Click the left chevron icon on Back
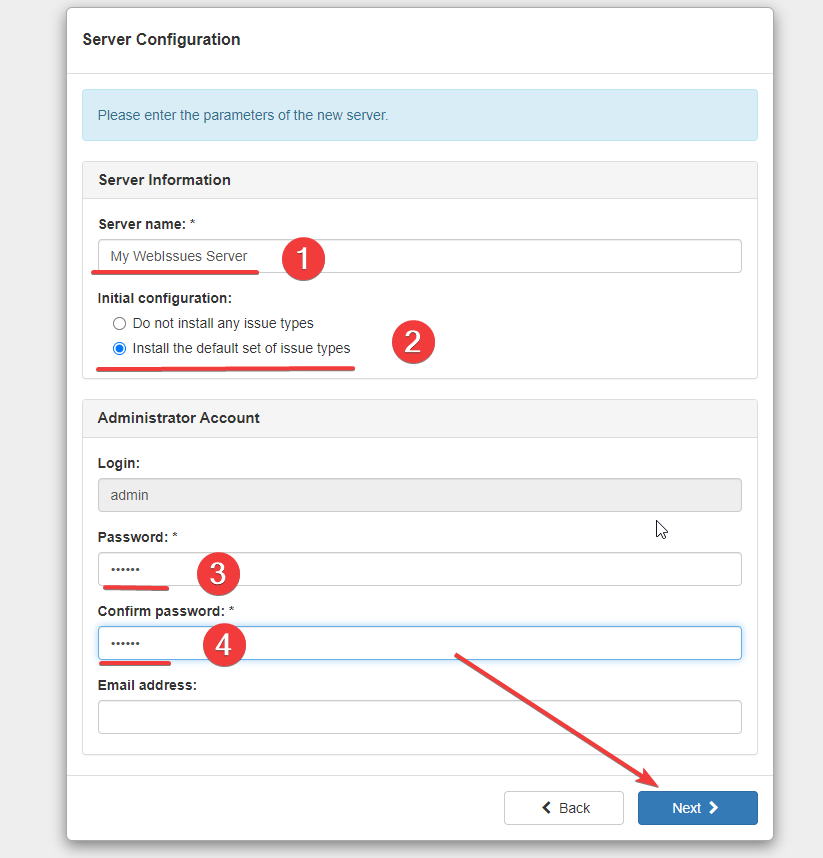 point(546,808)
